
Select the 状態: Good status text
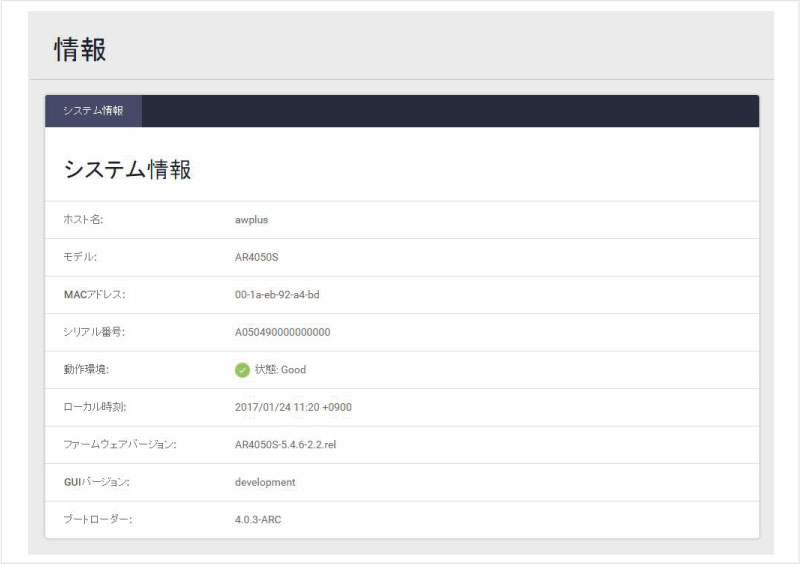(281, 370)
